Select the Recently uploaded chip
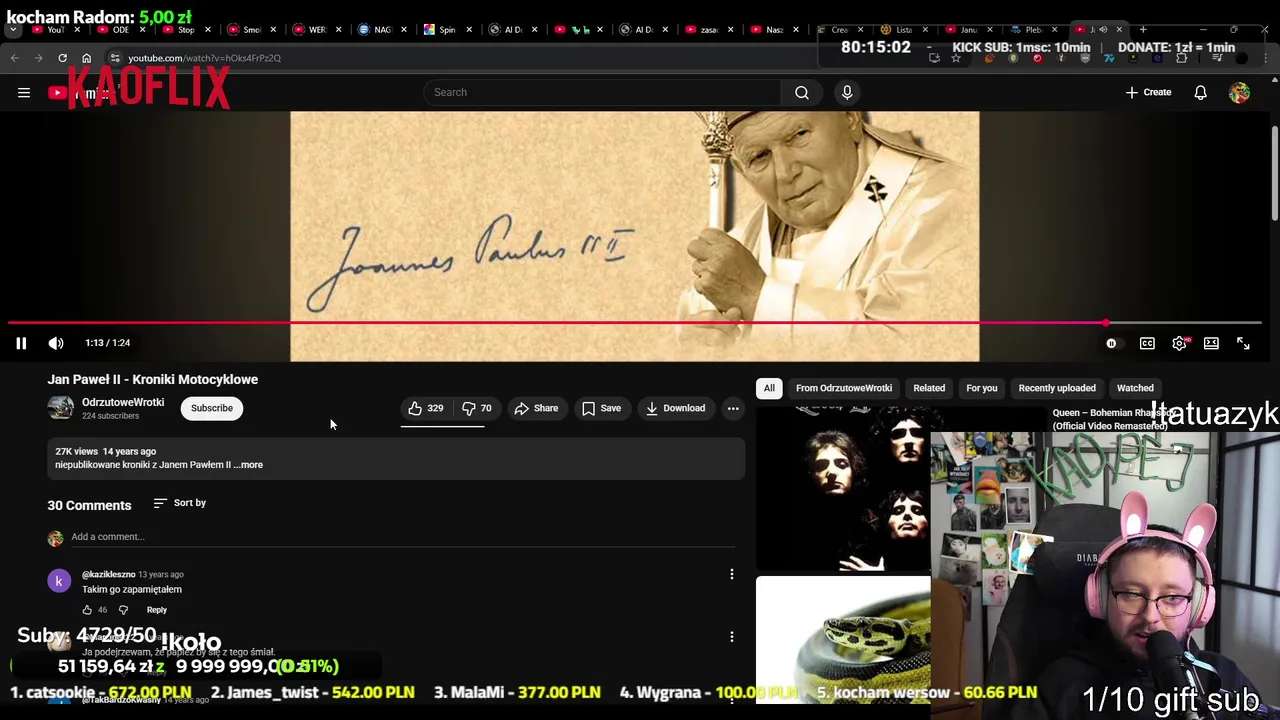Image resolution: width=1280 pixels, height=720 pixels. pos(1057,388)
